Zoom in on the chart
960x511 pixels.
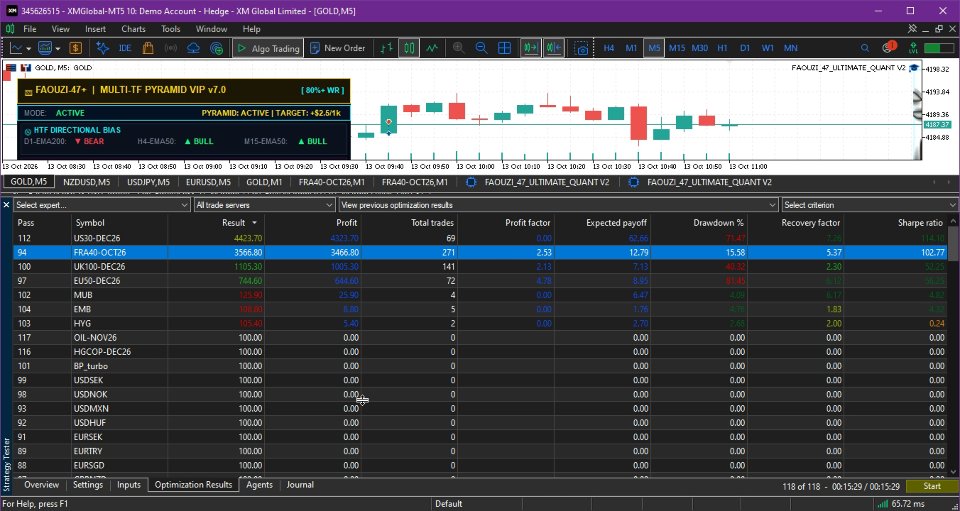458,48
